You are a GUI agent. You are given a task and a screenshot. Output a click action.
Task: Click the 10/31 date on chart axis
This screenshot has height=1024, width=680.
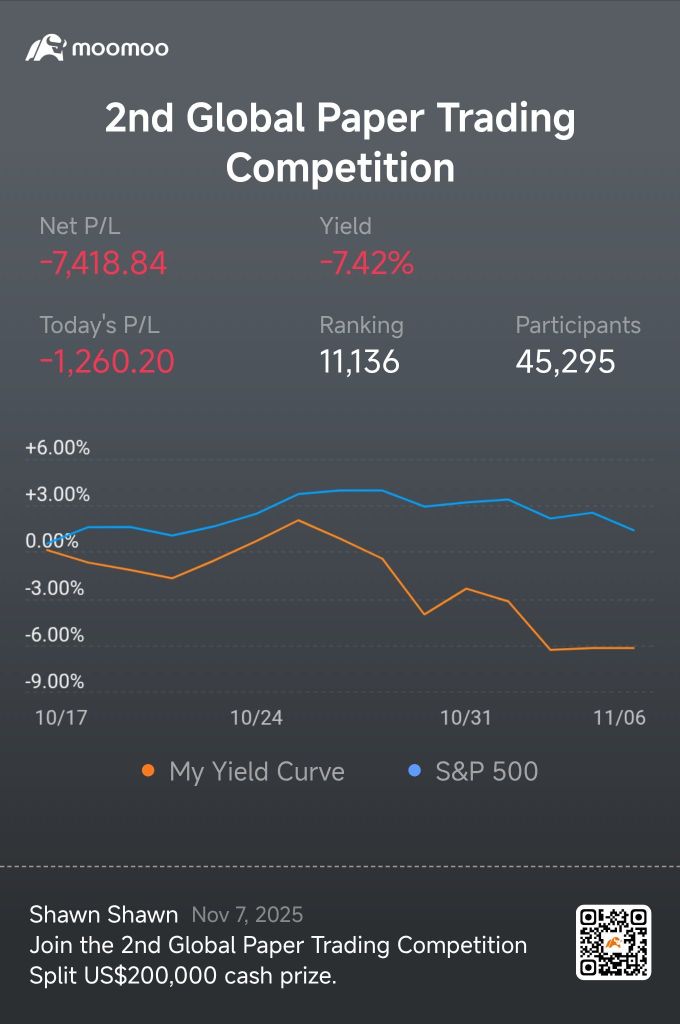(466, 718)
